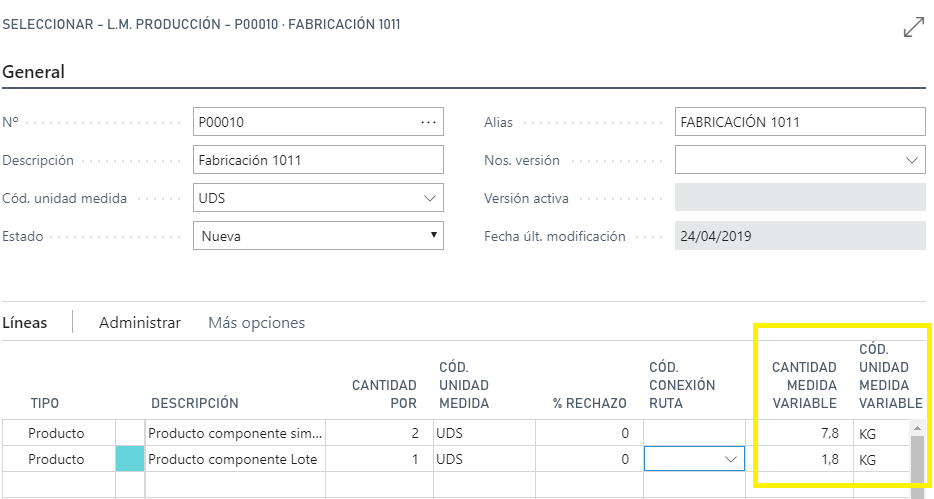Open Más opciones menu
This screenshot has width=934, height=499.
click(256, 323)
